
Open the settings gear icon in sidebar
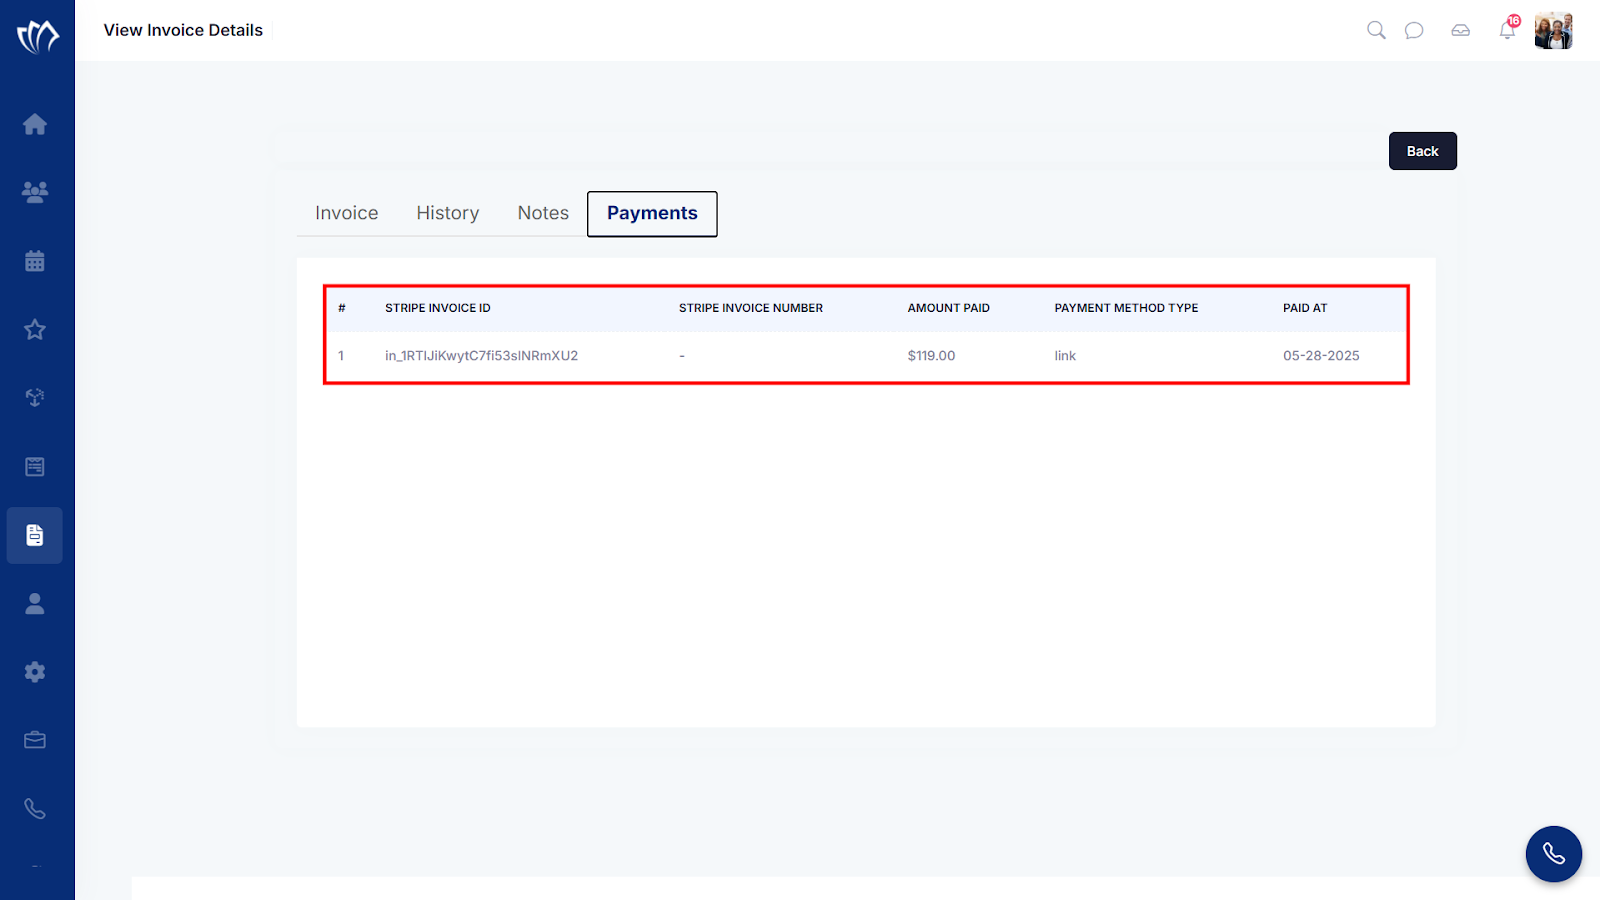click(x=35, y=672)
